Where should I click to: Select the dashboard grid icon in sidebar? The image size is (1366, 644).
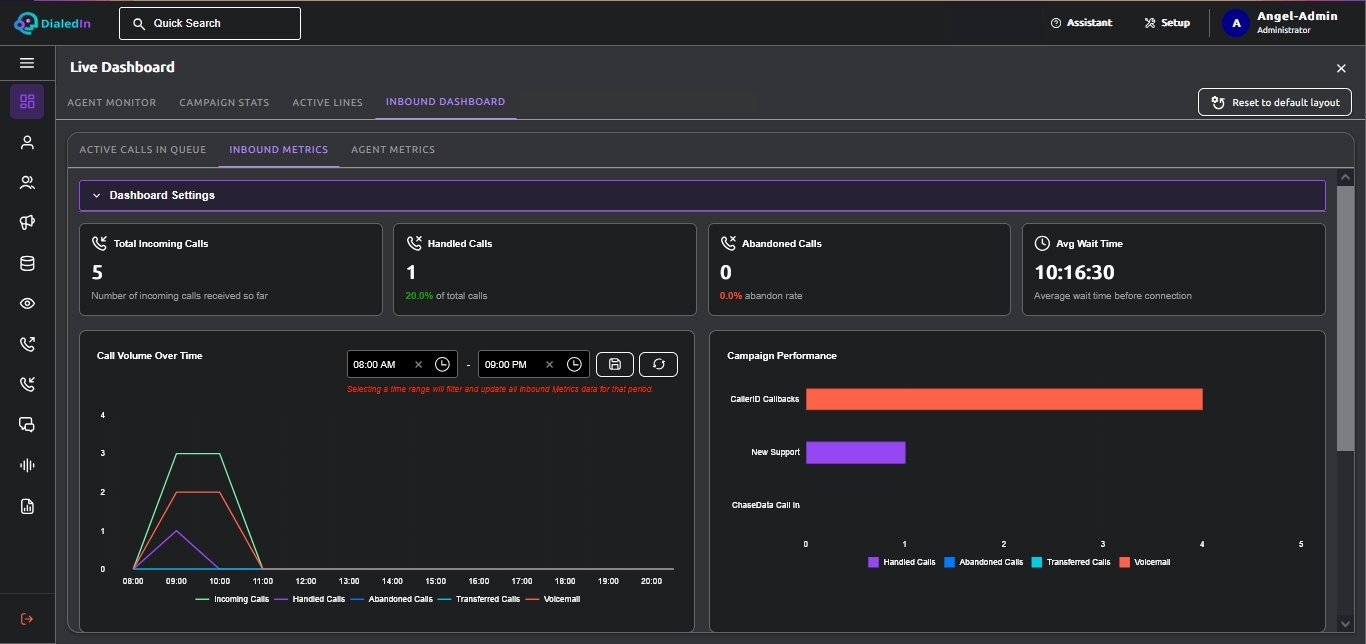point(27,101)
